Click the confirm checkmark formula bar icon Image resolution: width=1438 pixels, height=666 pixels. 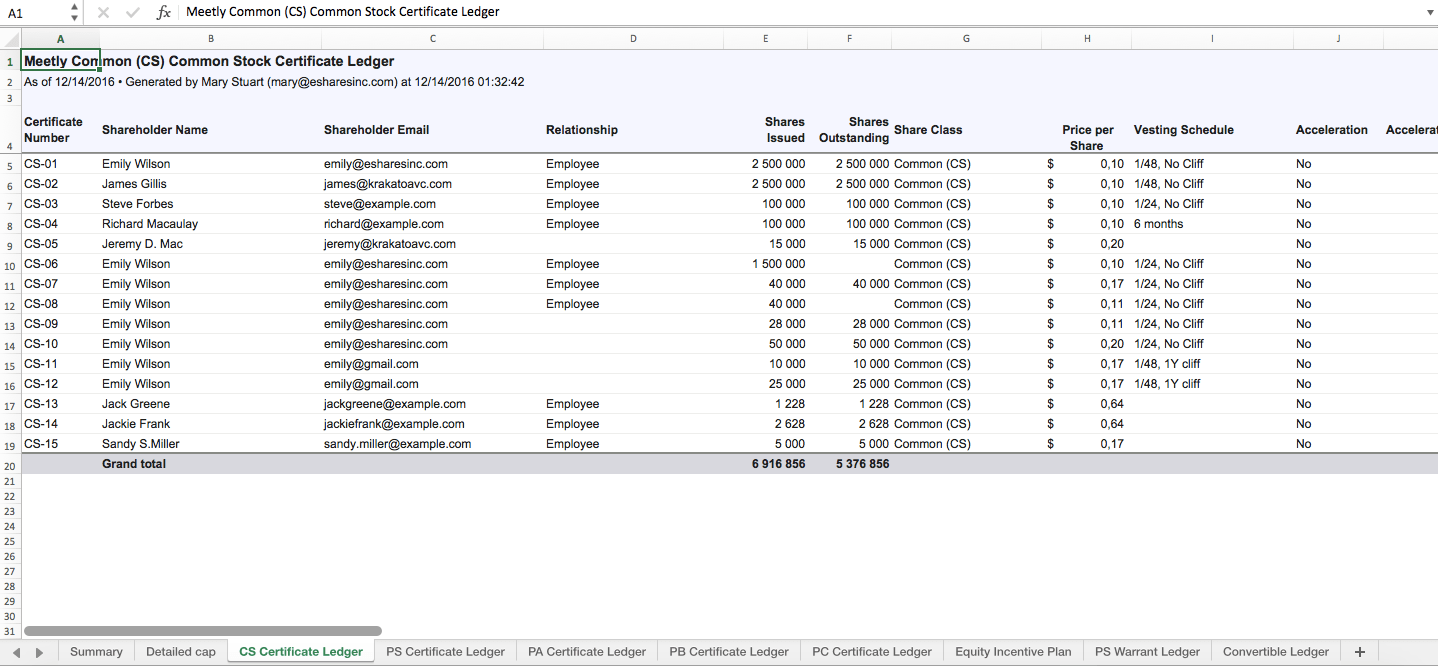(133, 12)
